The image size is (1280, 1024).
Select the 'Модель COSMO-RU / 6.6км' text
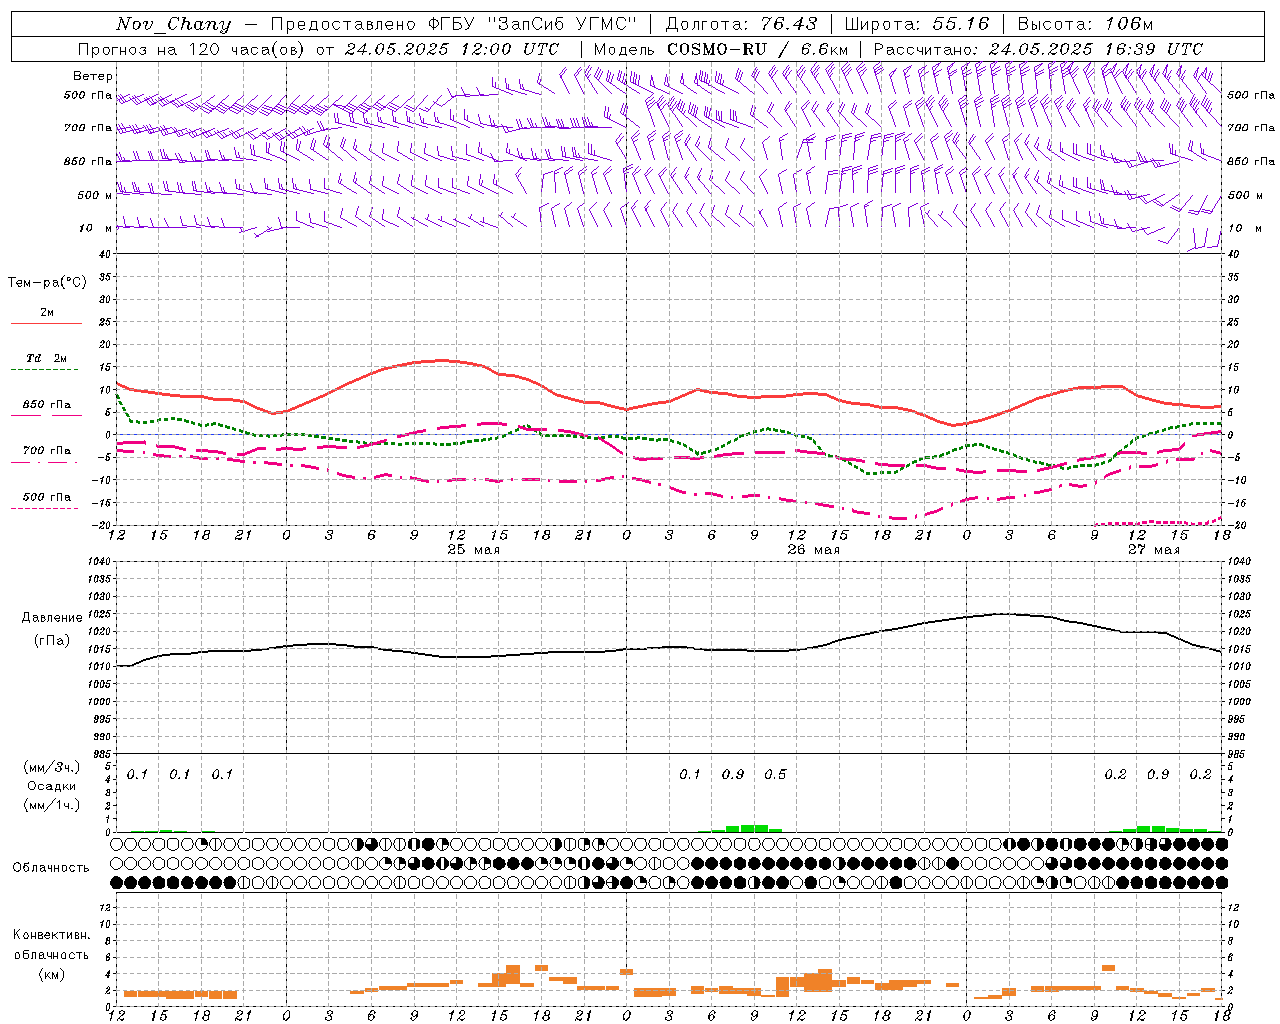(721, 49)
